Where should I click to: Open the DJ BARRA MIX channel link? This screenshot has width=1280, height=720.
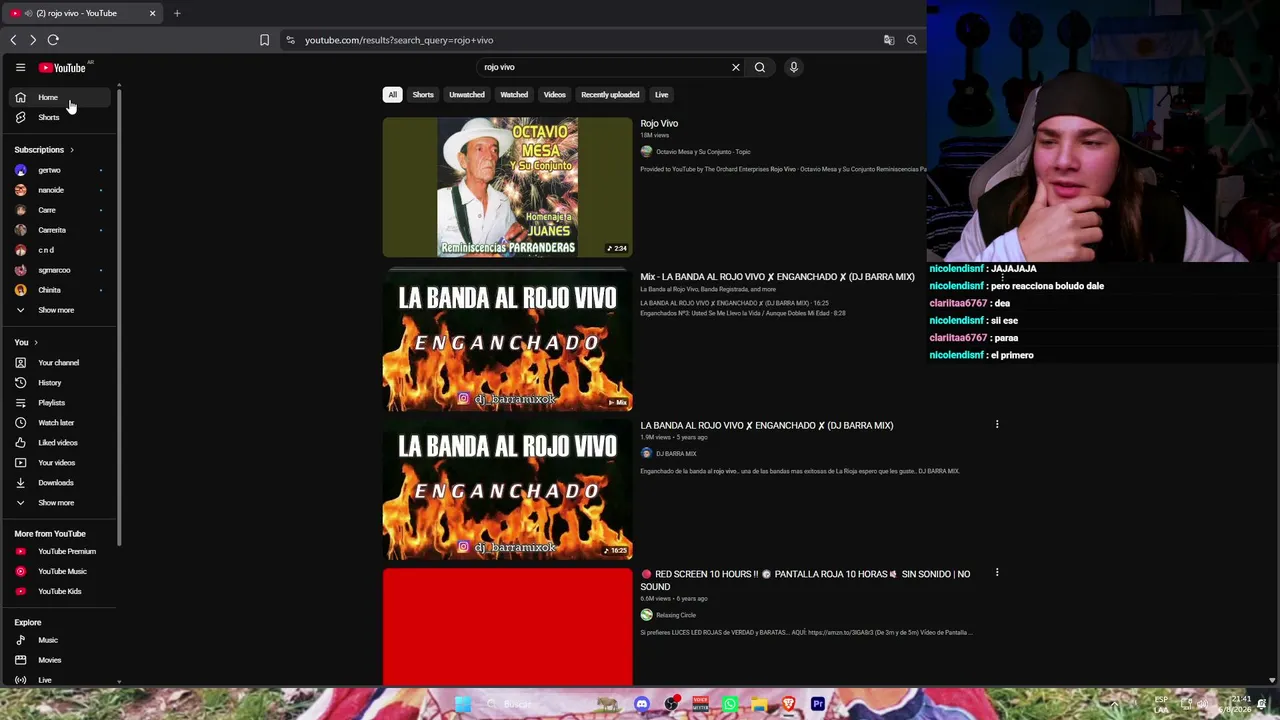click(x=676, y=454)
